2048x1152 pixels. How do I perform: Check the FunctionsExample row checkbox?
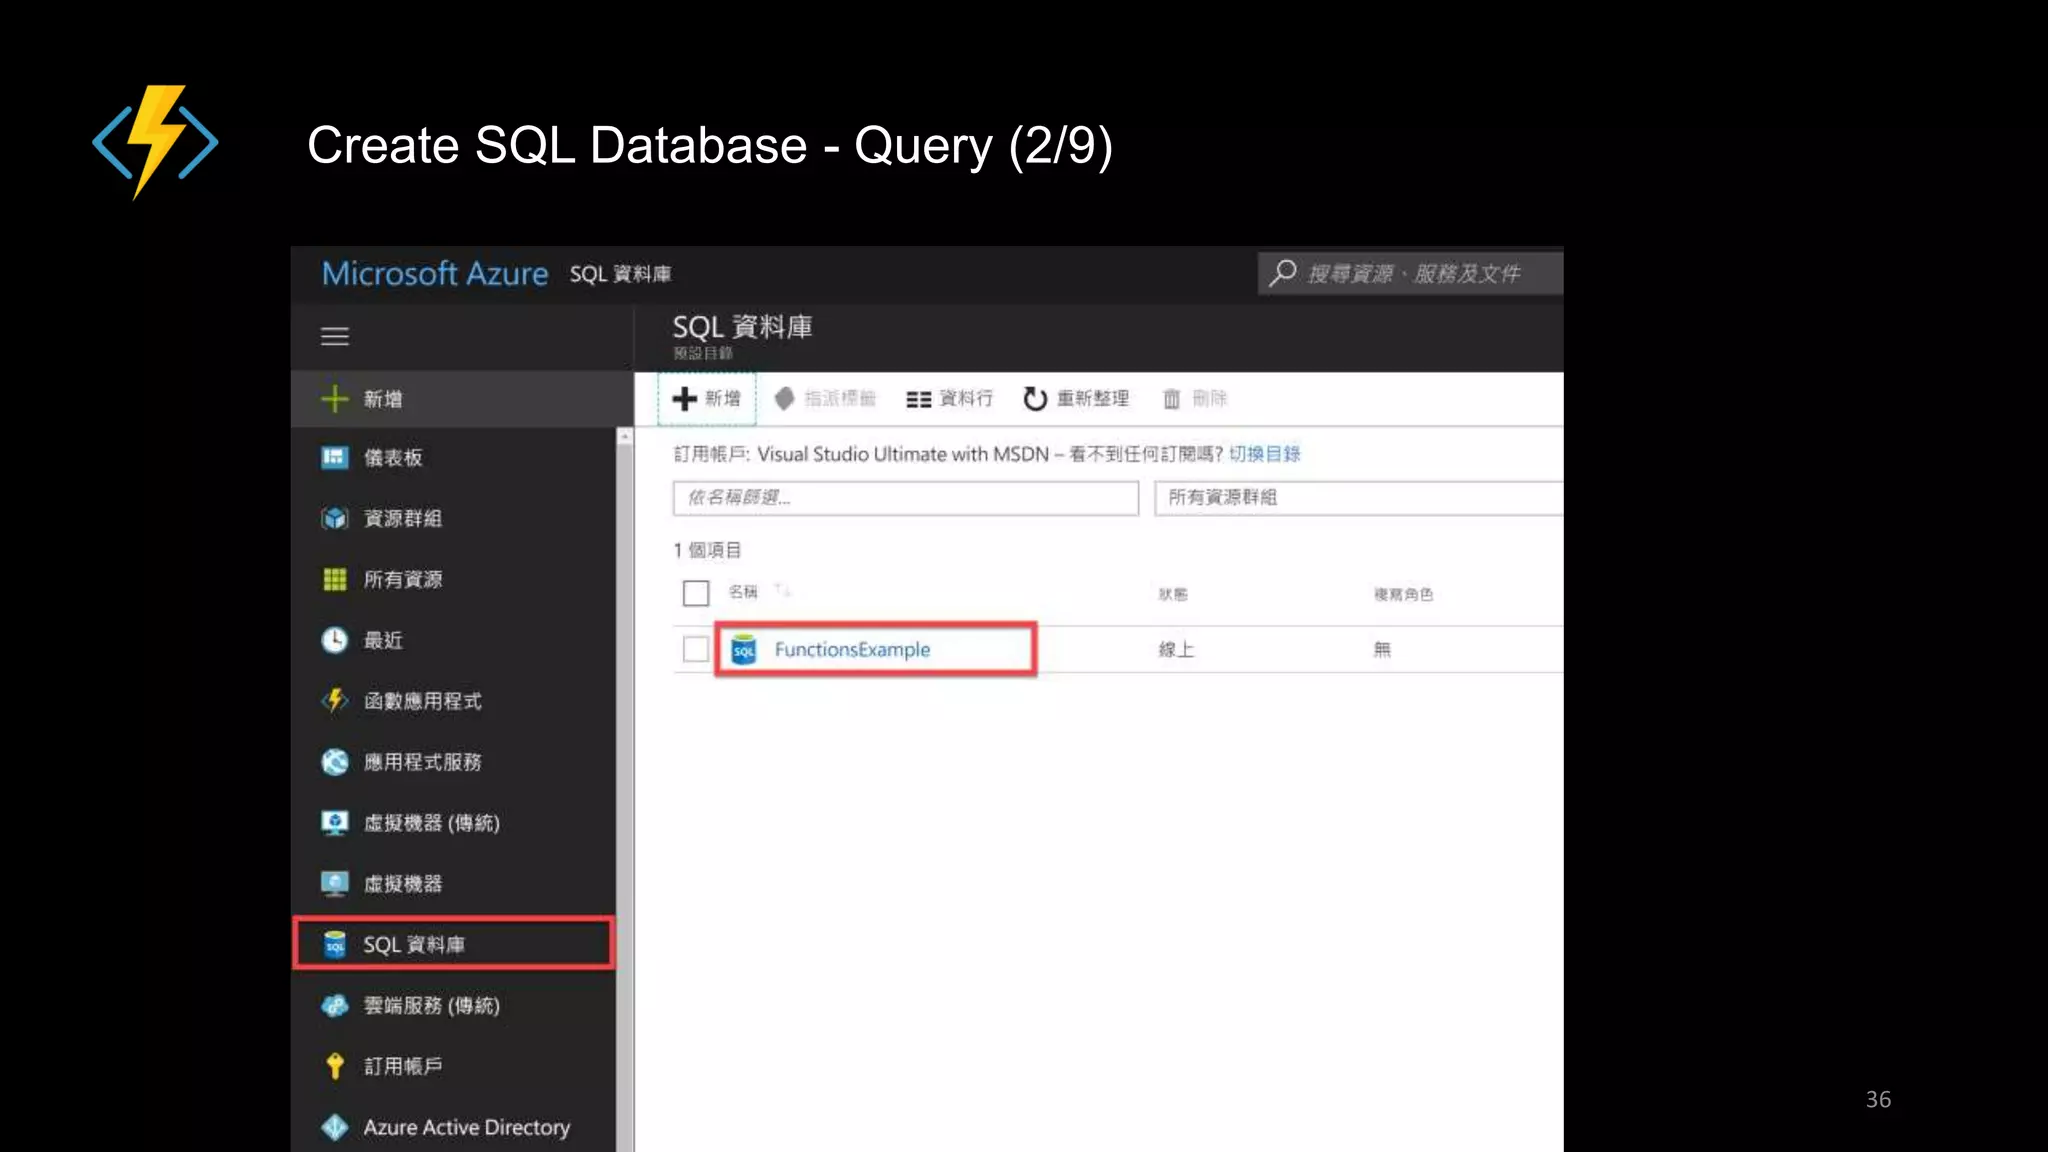pyautogui.click(x=696, y=649)
